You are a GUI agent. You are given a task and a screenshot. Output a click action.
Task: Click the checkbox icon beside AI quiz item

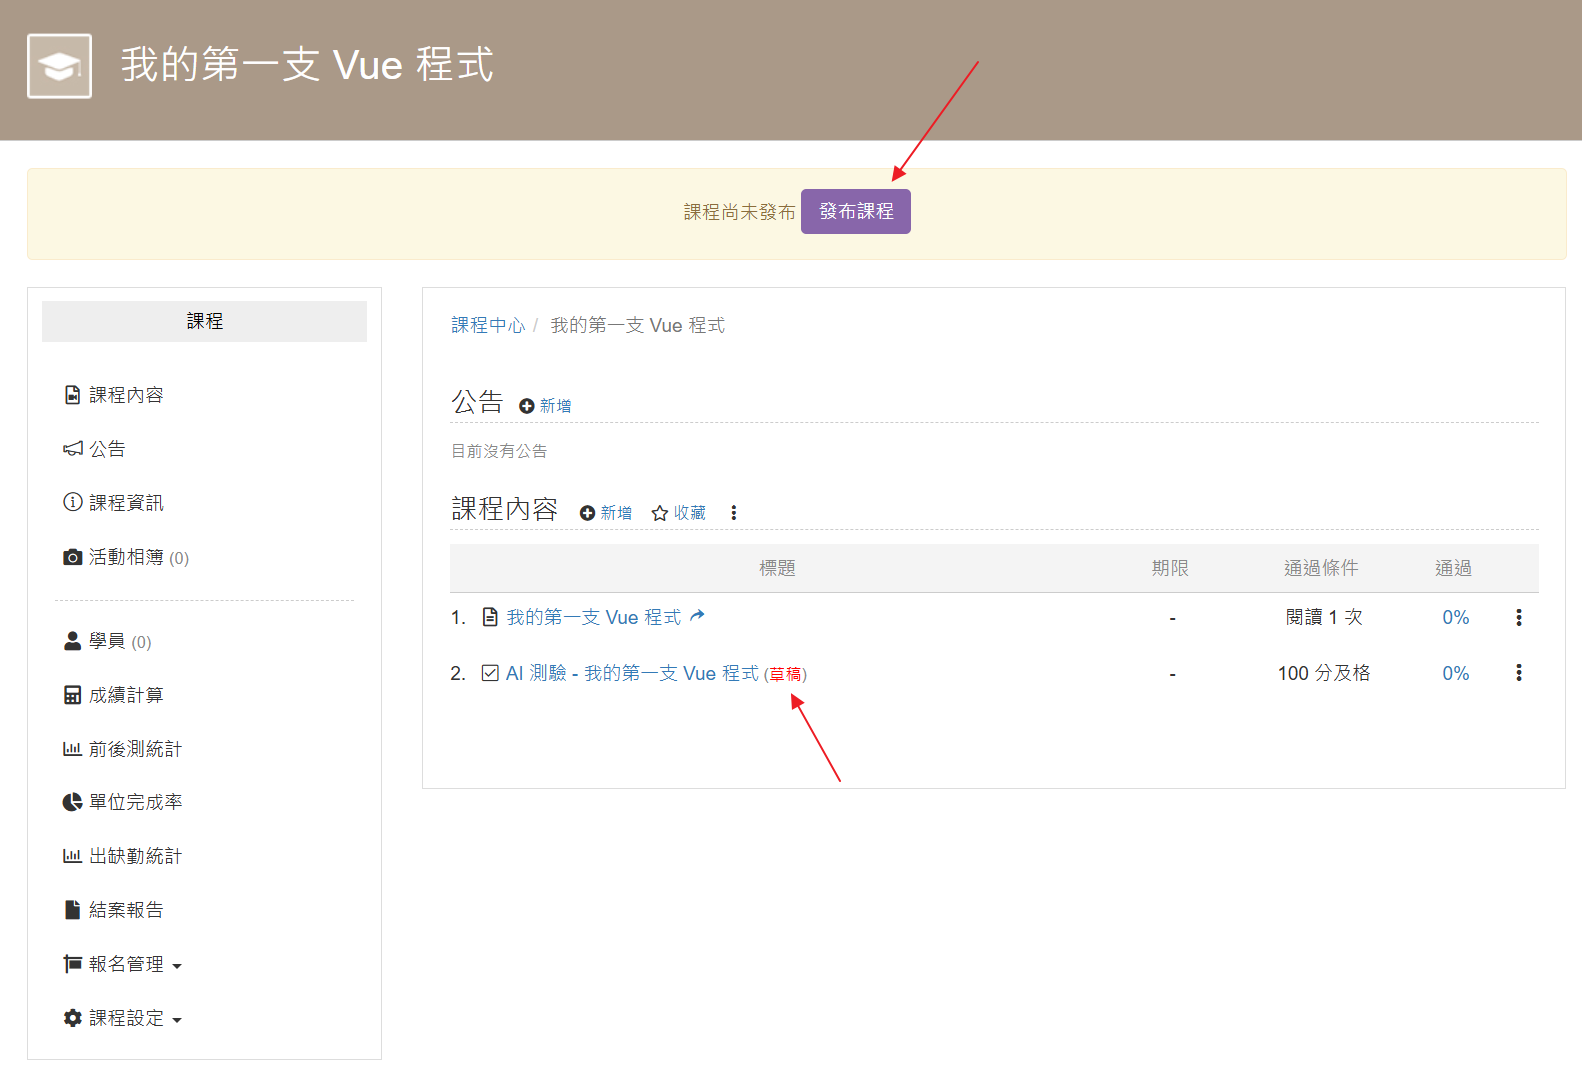point(490,673)
